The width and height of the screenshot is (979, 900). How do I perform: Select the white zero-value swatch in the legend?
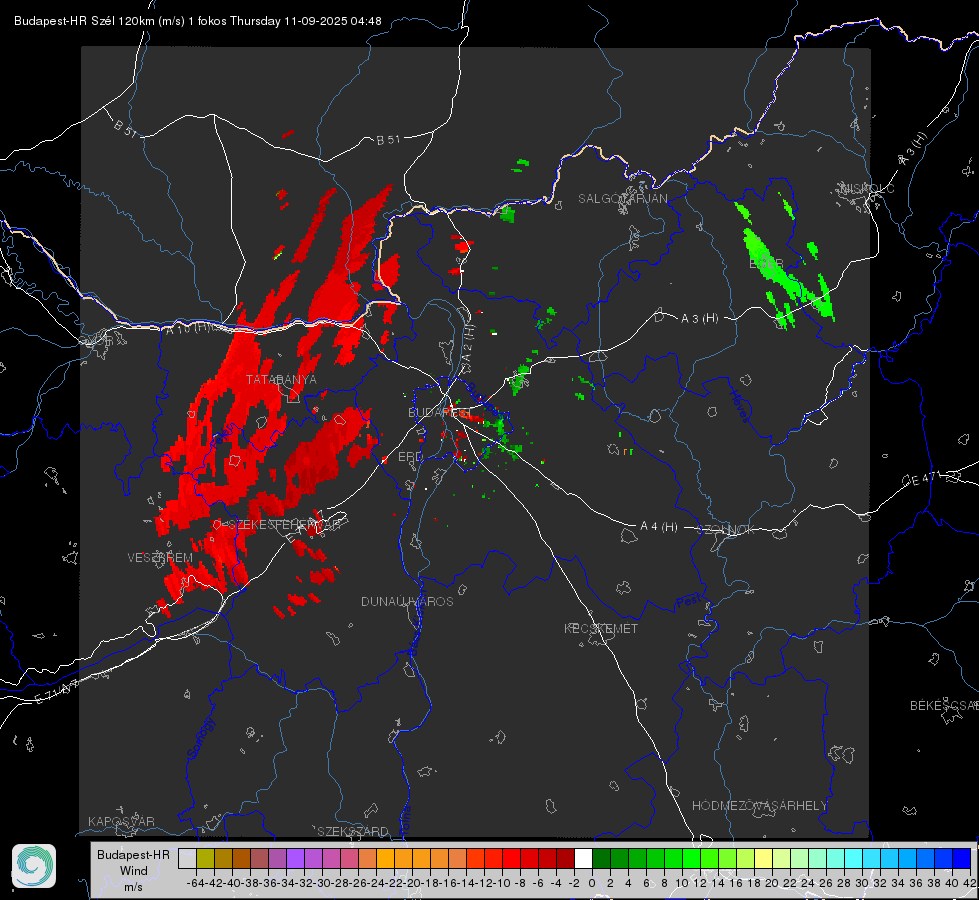(x=583, y=858)
